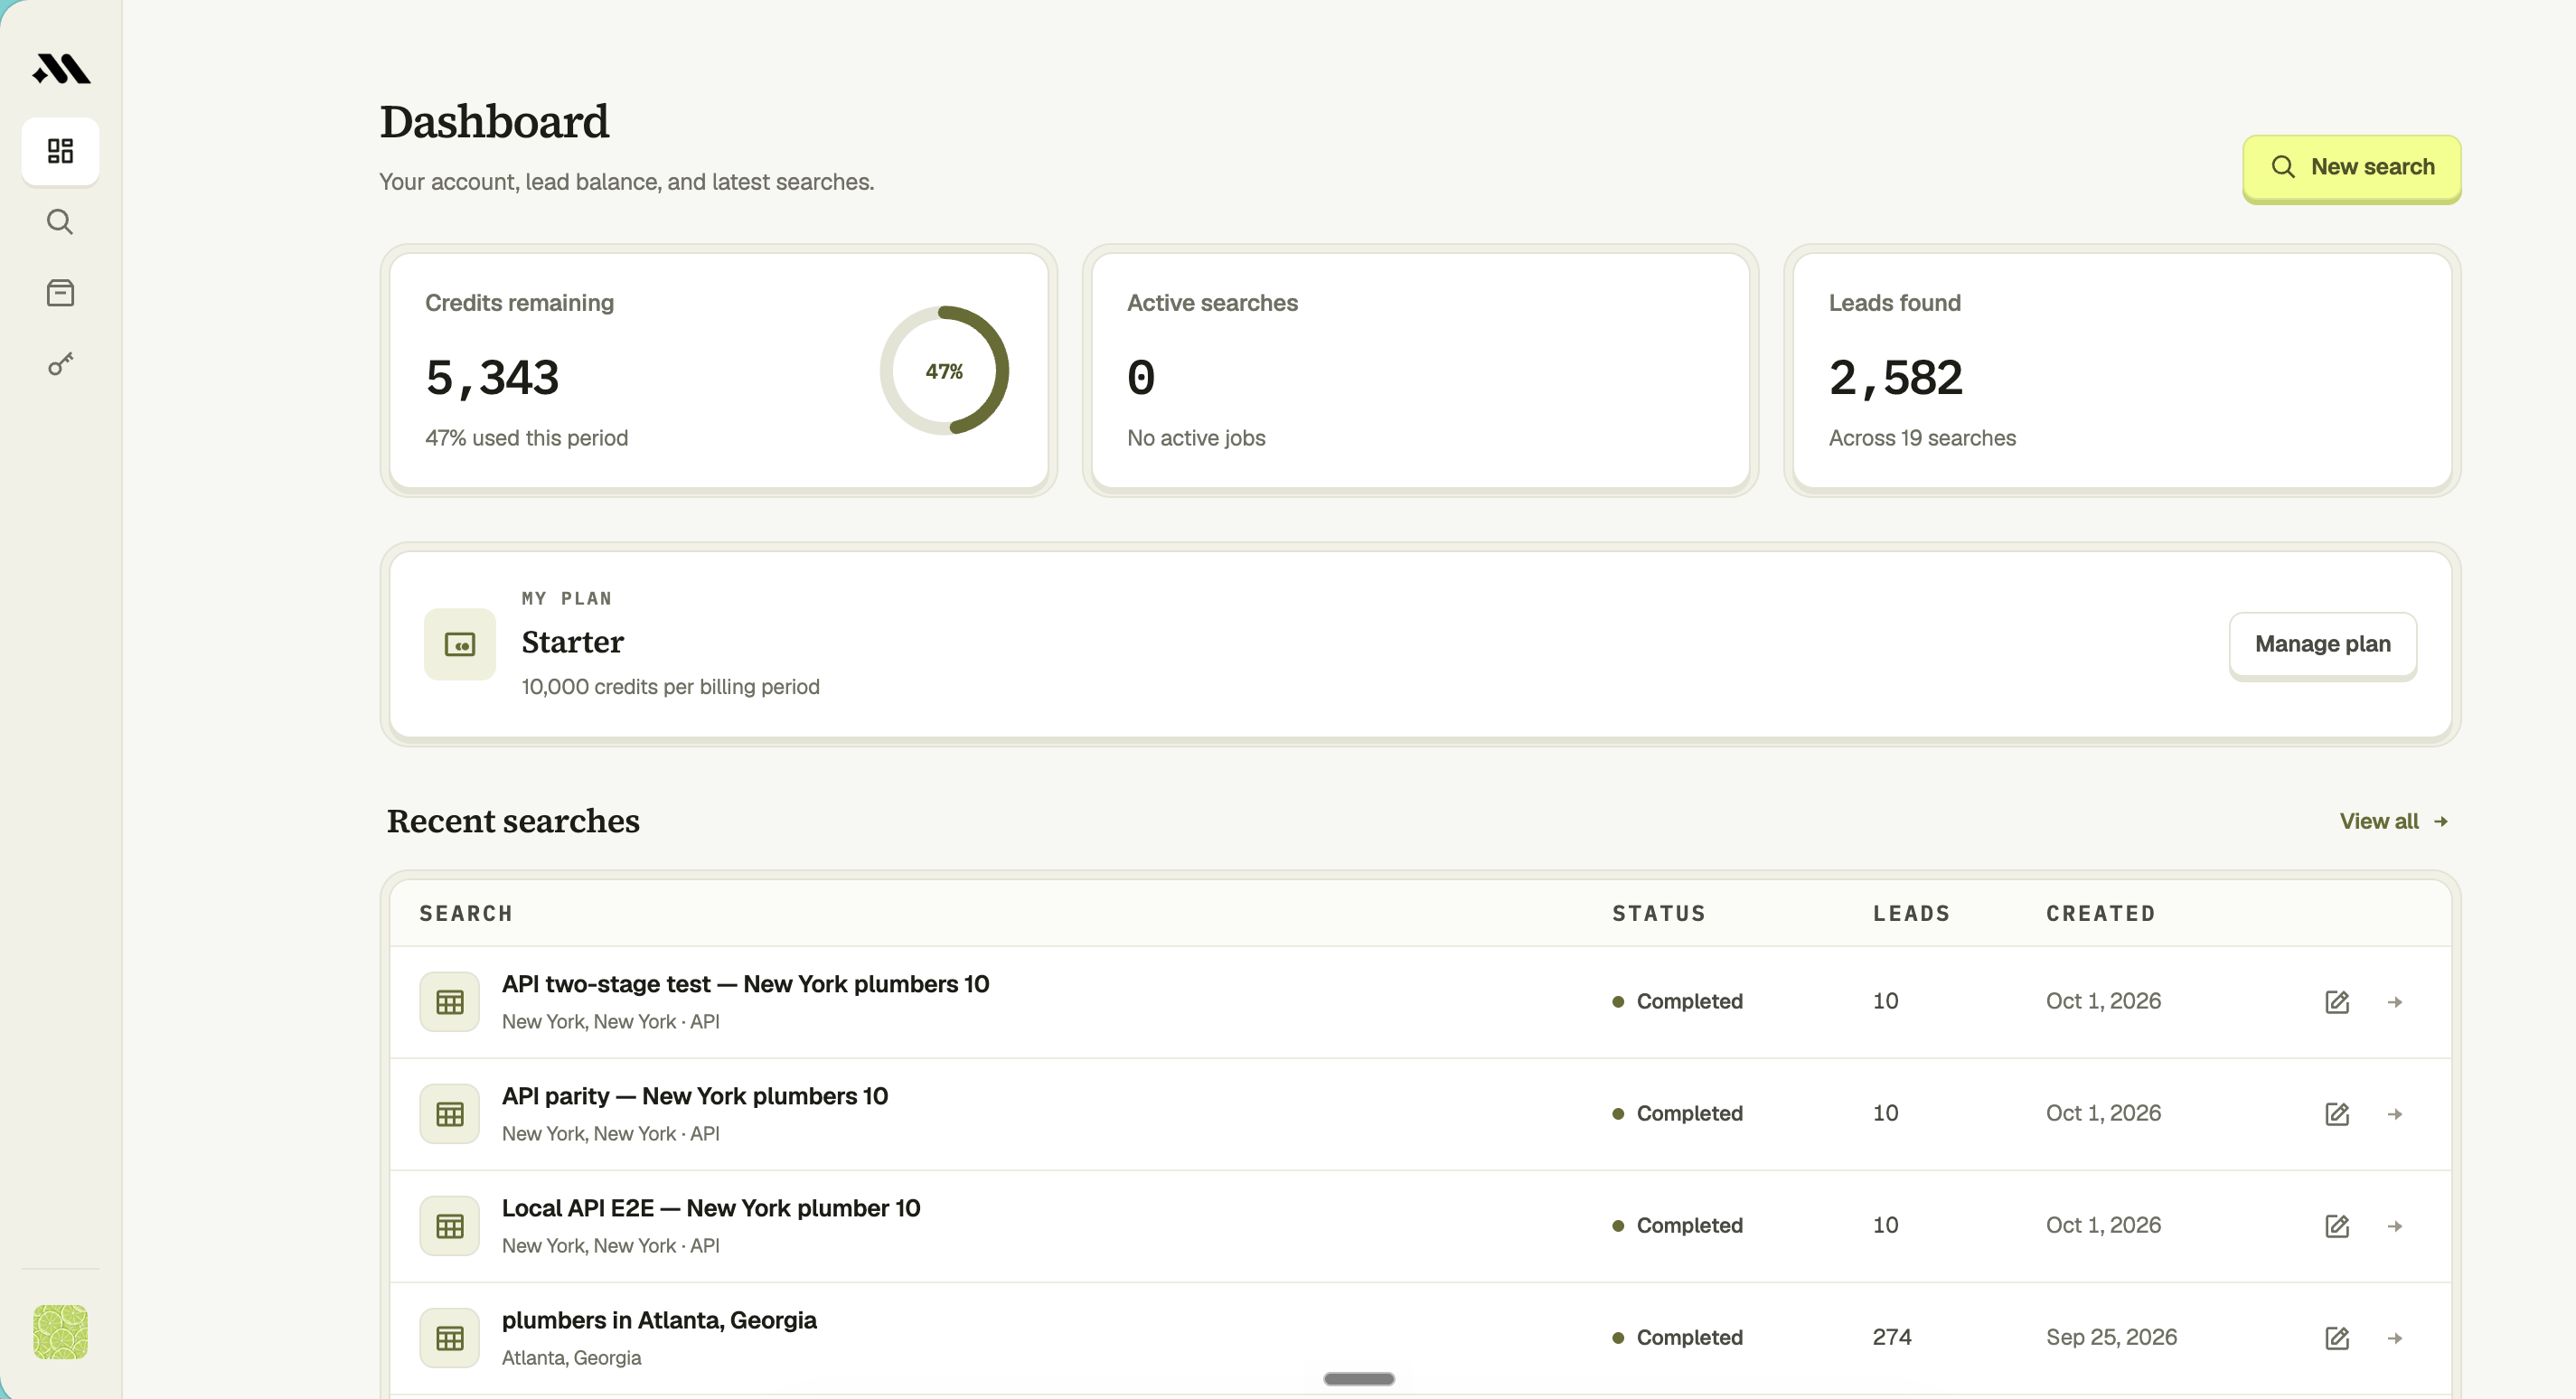Select 'plumbers in Atlanta, Georgia' title
Viewport: 2576px width, 1399px height.
click(659, 1320)
